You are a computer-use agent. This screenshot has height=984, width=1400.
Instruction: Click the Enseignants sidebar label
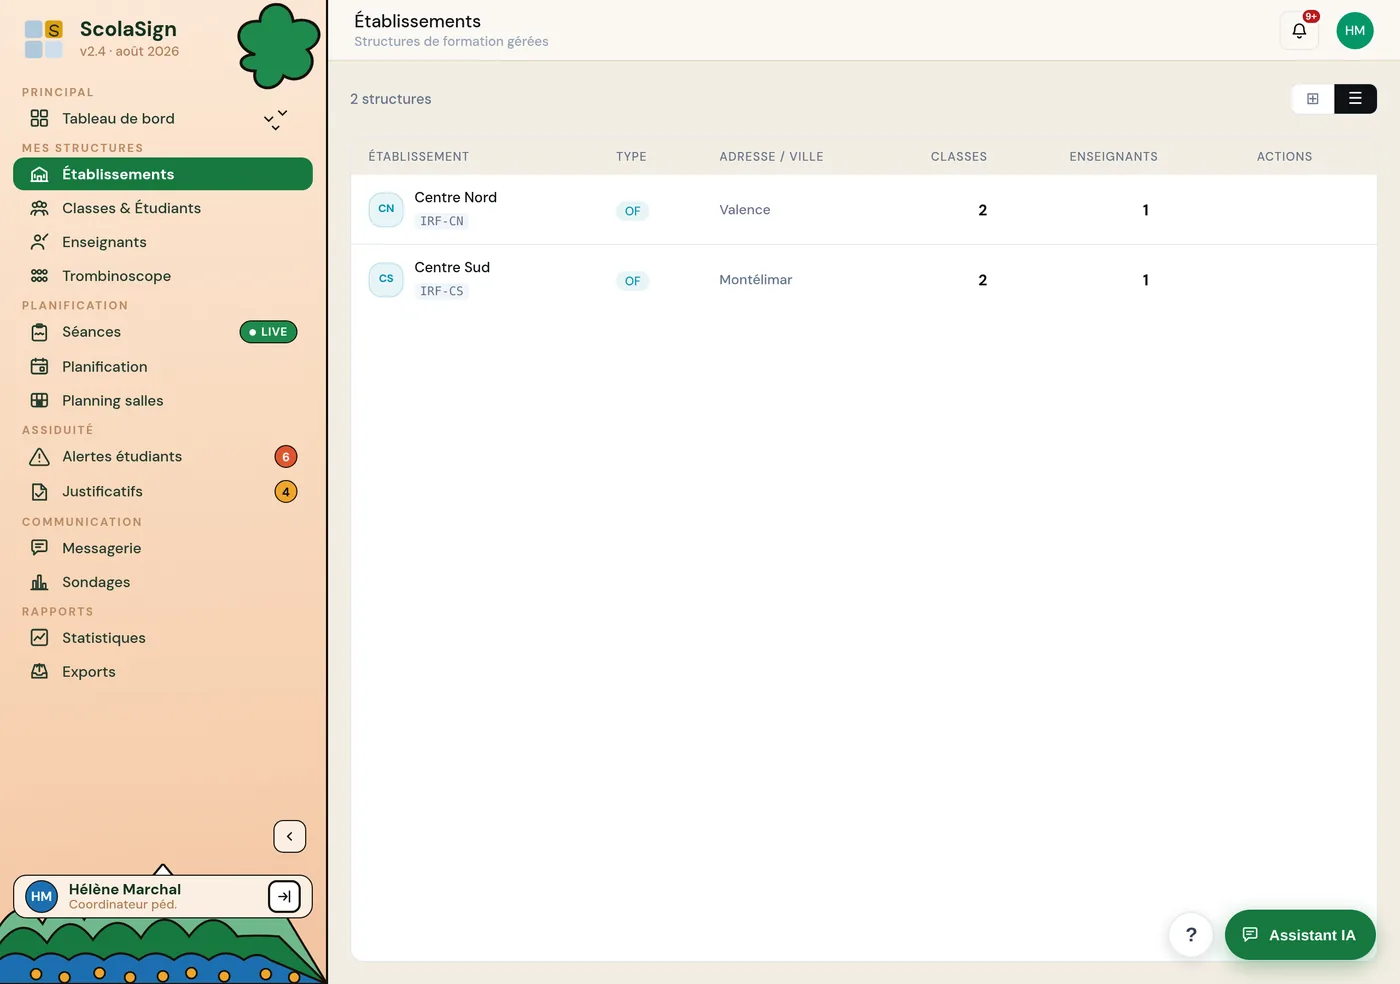click(x=104, y=242)
